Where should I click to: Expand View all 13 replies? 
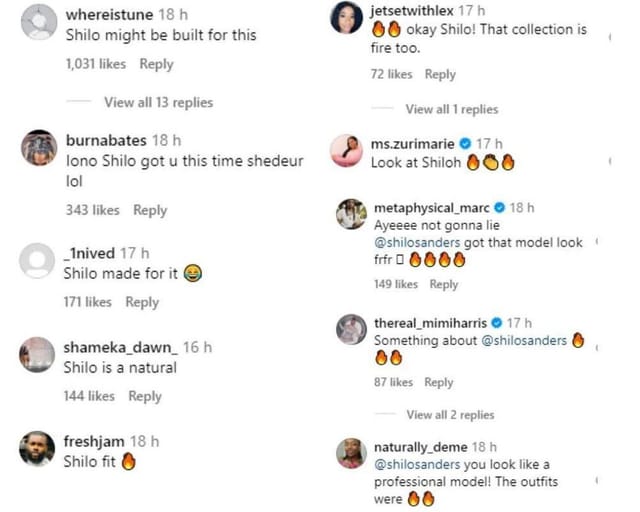point(158,102)
